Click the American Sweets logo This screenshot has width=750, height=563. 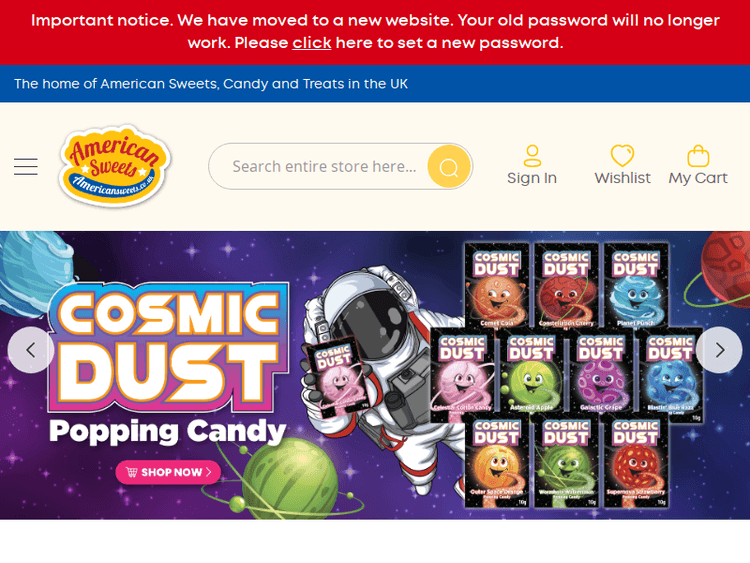114,166
